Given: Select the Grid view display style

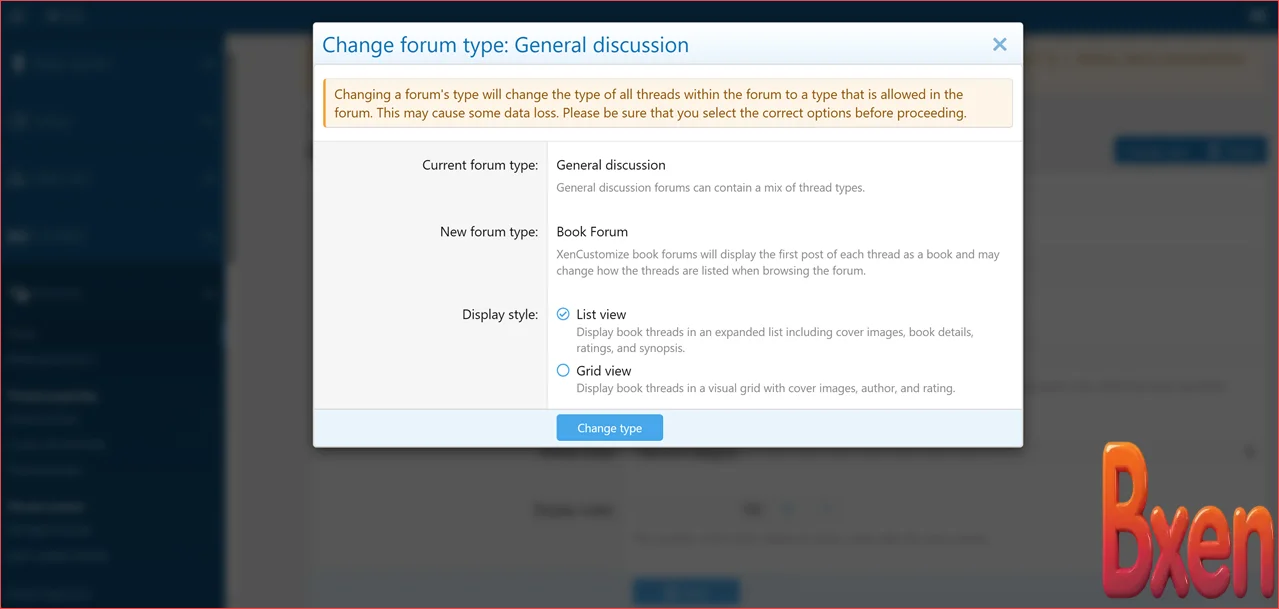Looking at the screenshot, I should [563, 370].
